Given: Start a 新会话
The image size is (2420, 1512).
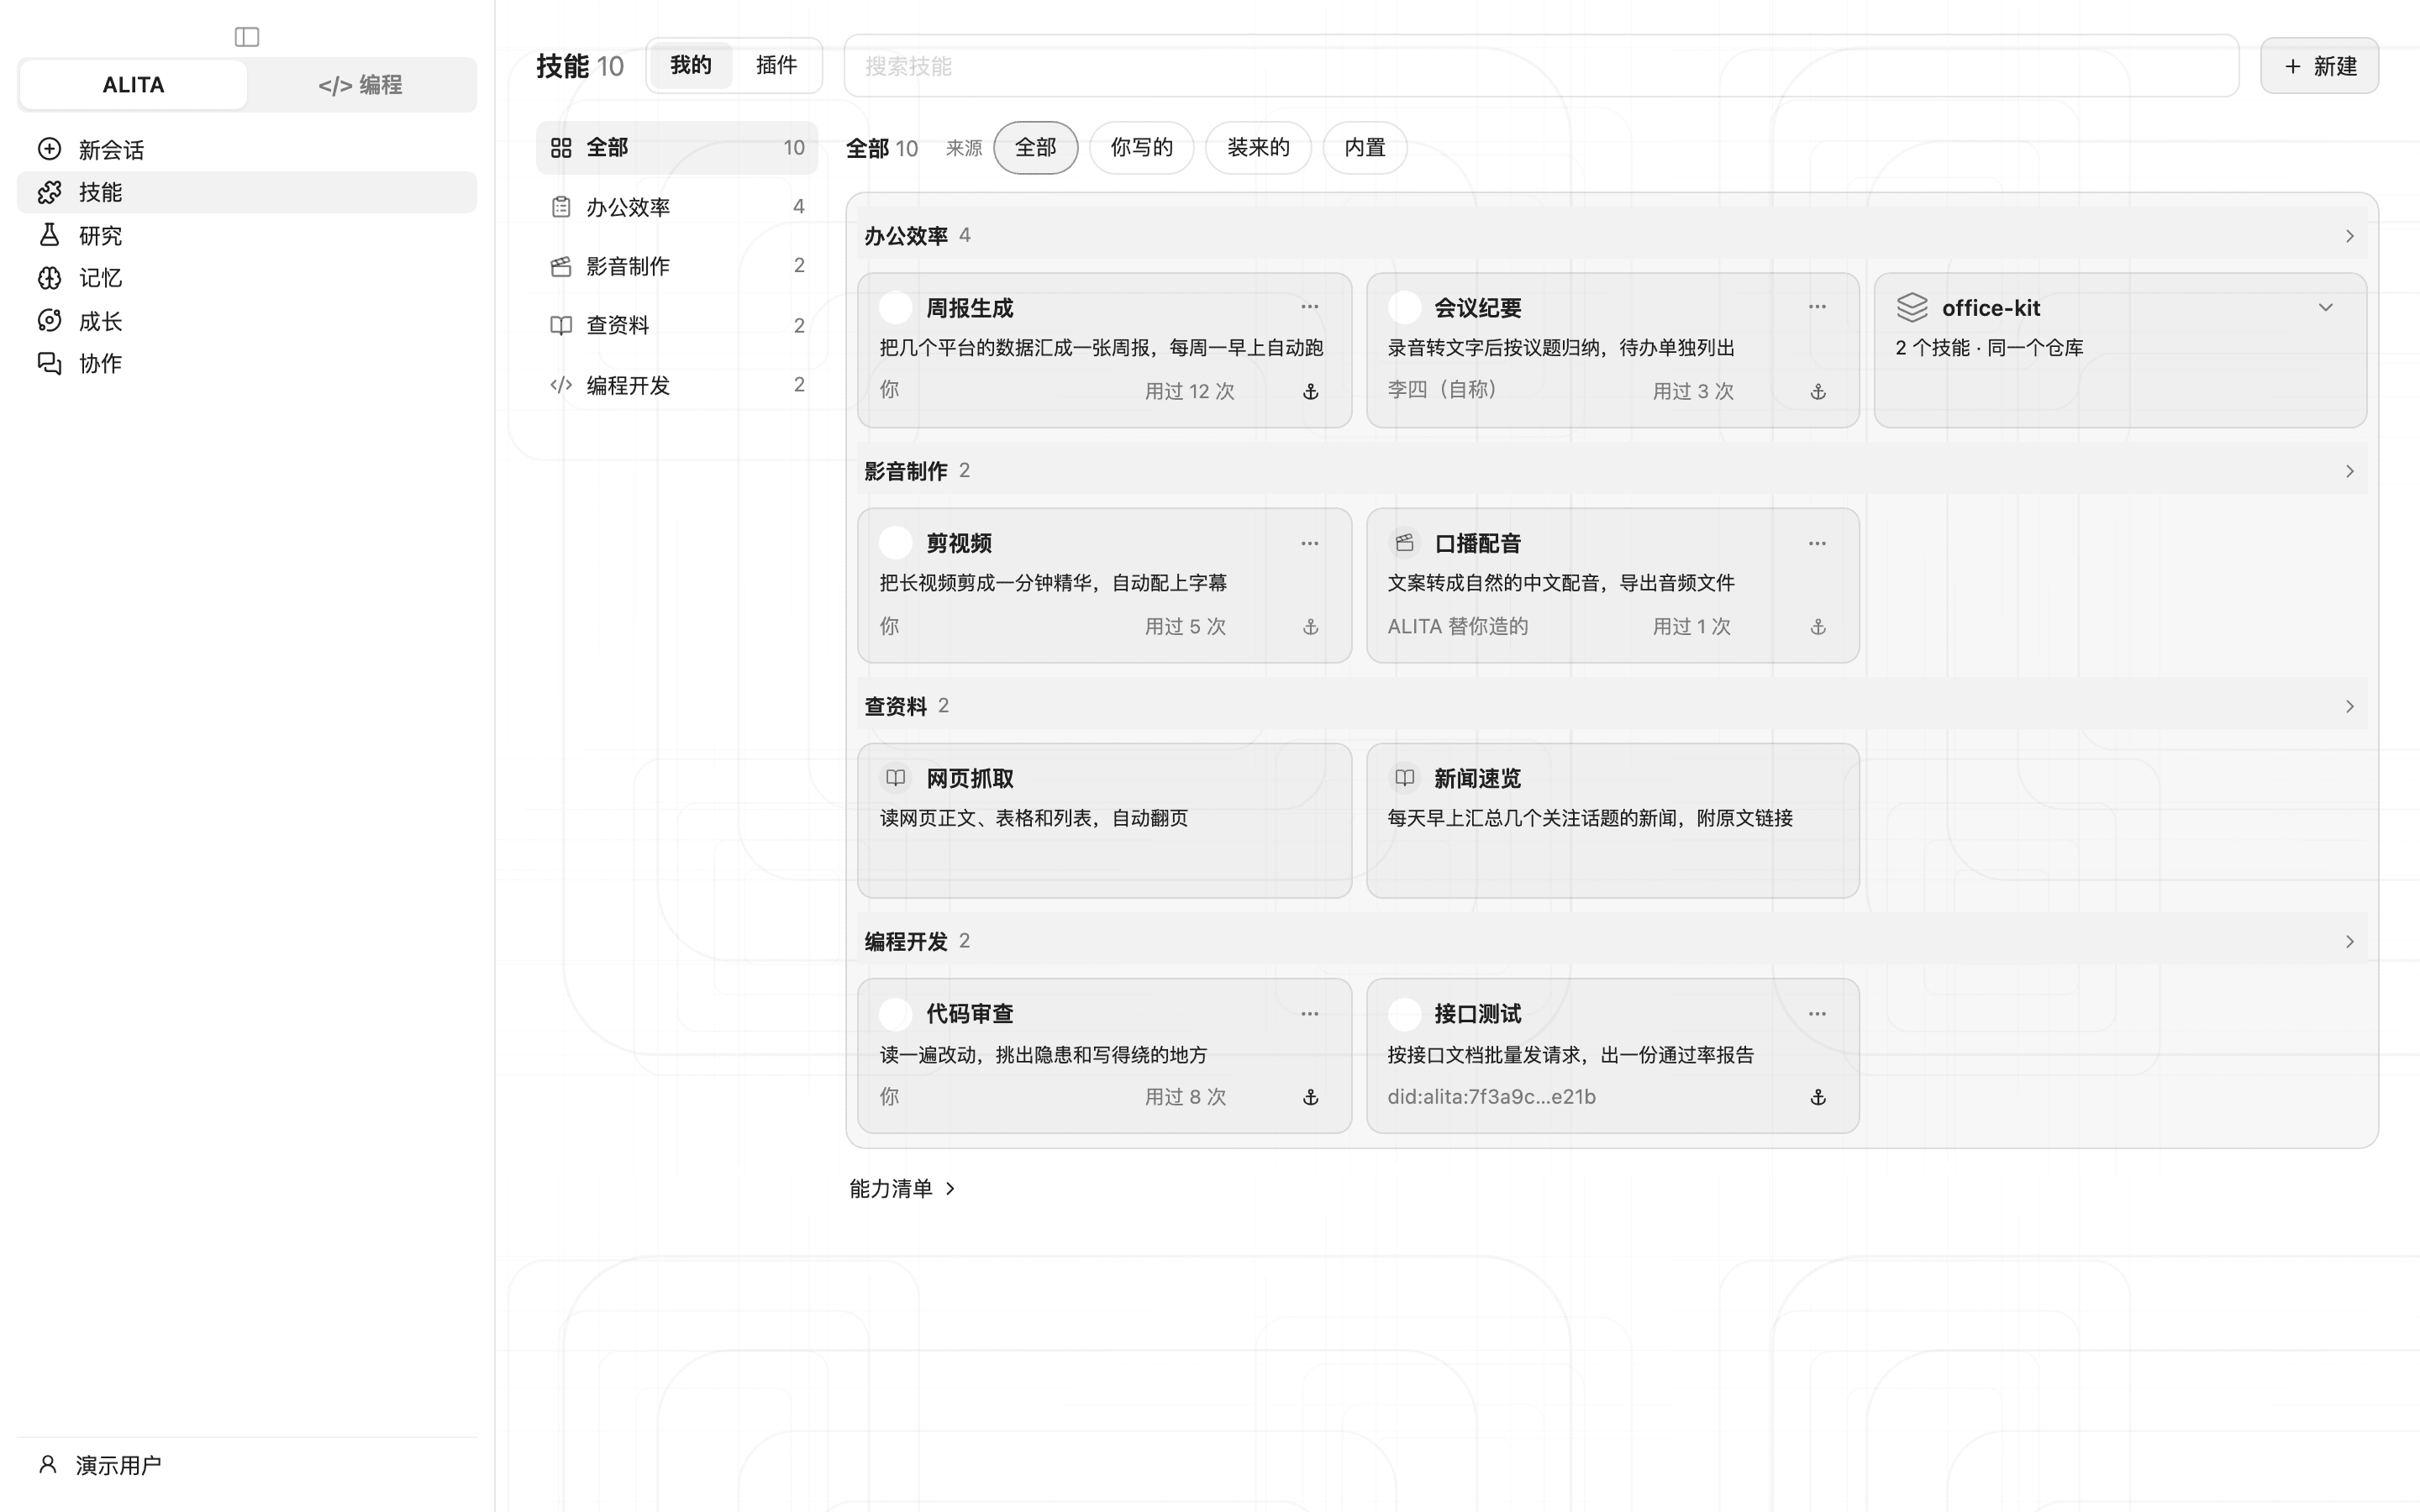Looking at the screenshot, I should [247, 150].
